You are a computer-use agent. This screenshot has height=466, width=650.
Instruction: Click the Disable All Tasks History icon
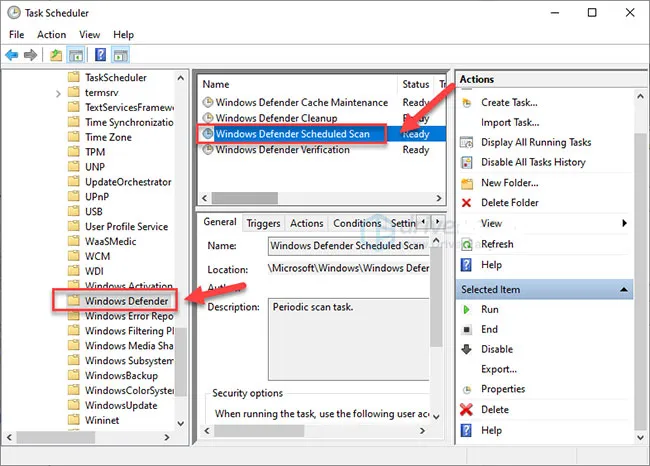[467, 163]
